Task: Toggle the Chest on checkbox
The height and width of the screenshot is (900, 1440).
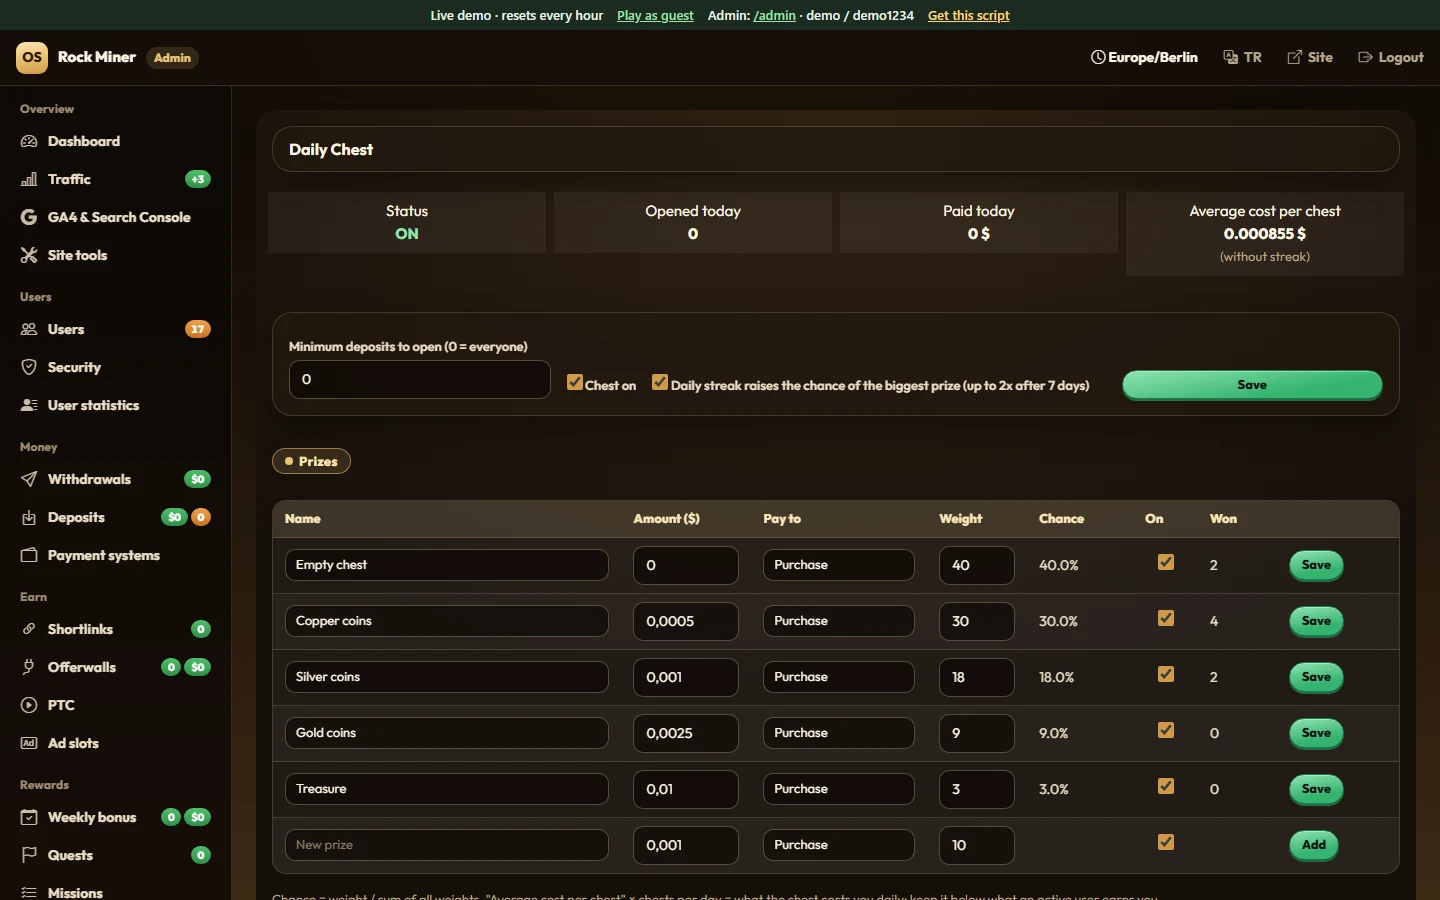Action: pyautogui.click(x=575, y=382)
